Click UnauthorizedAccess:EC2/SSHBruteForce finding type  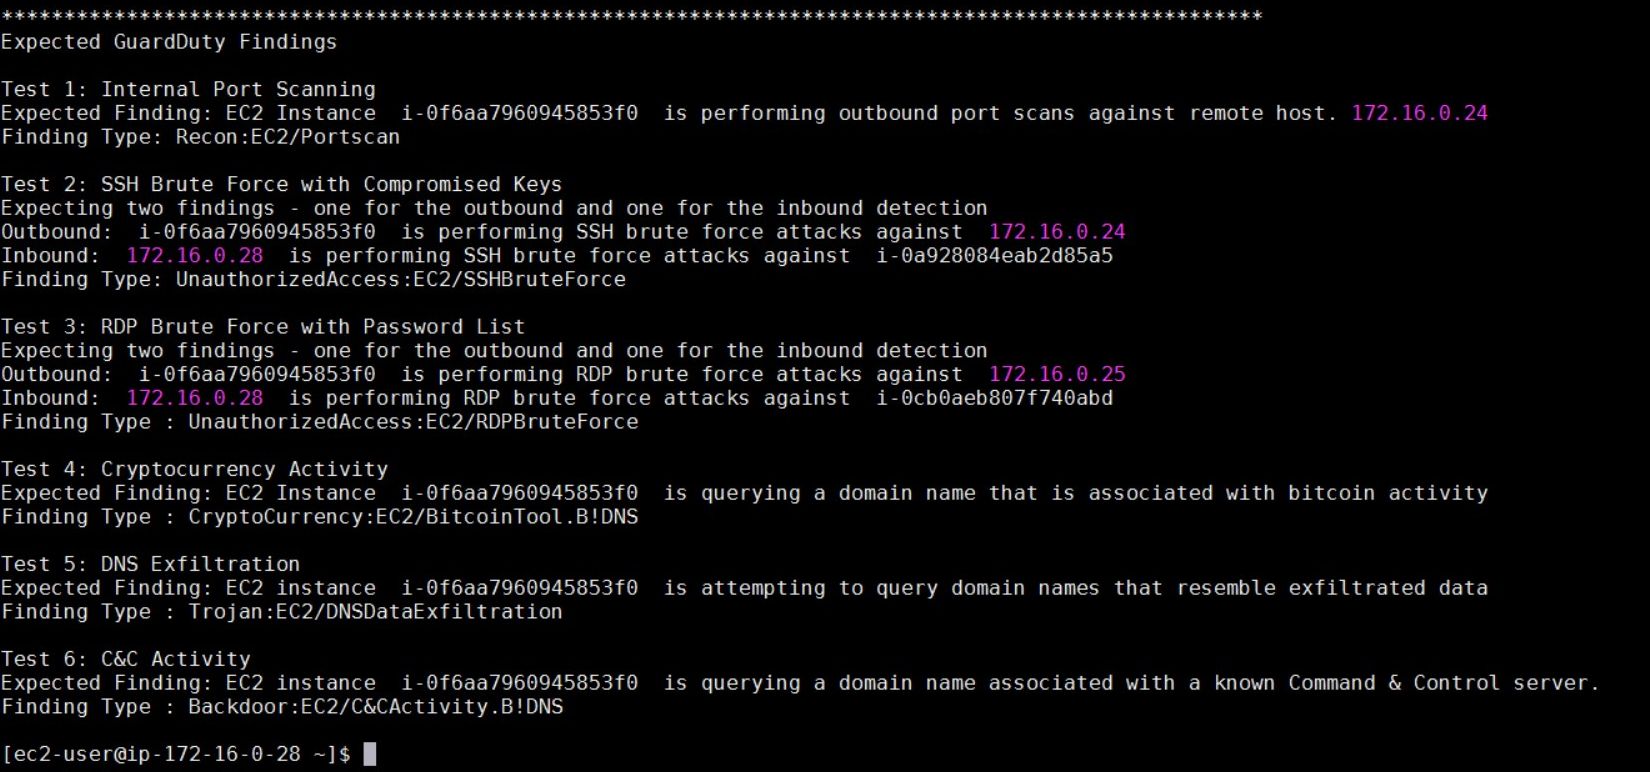point(401,280)
